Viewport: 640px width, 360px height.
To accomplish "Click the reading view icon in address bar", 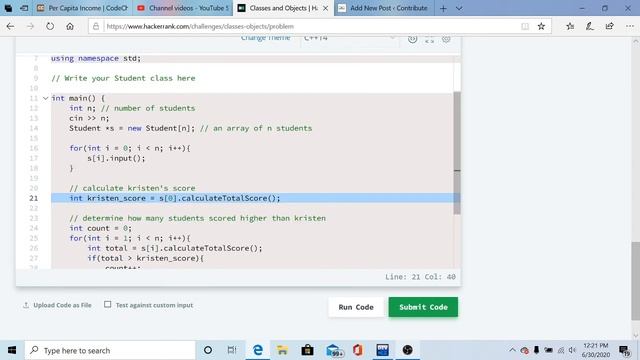I will [525, 26].
